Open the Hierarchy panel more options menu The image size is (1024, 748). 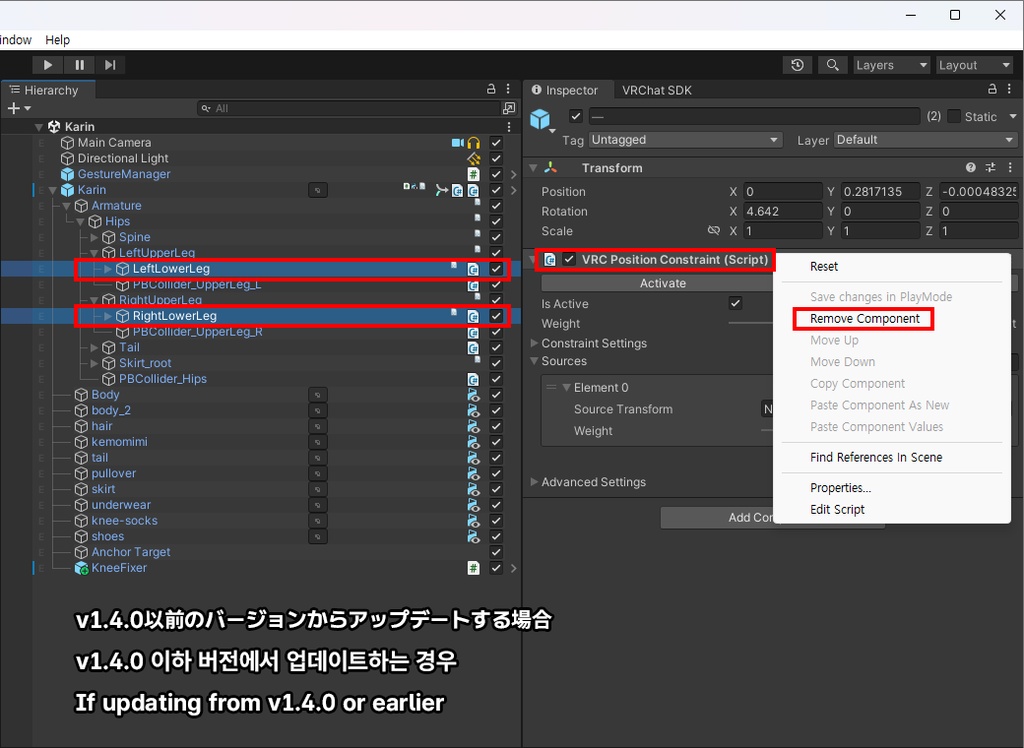(x=509, y=89)
